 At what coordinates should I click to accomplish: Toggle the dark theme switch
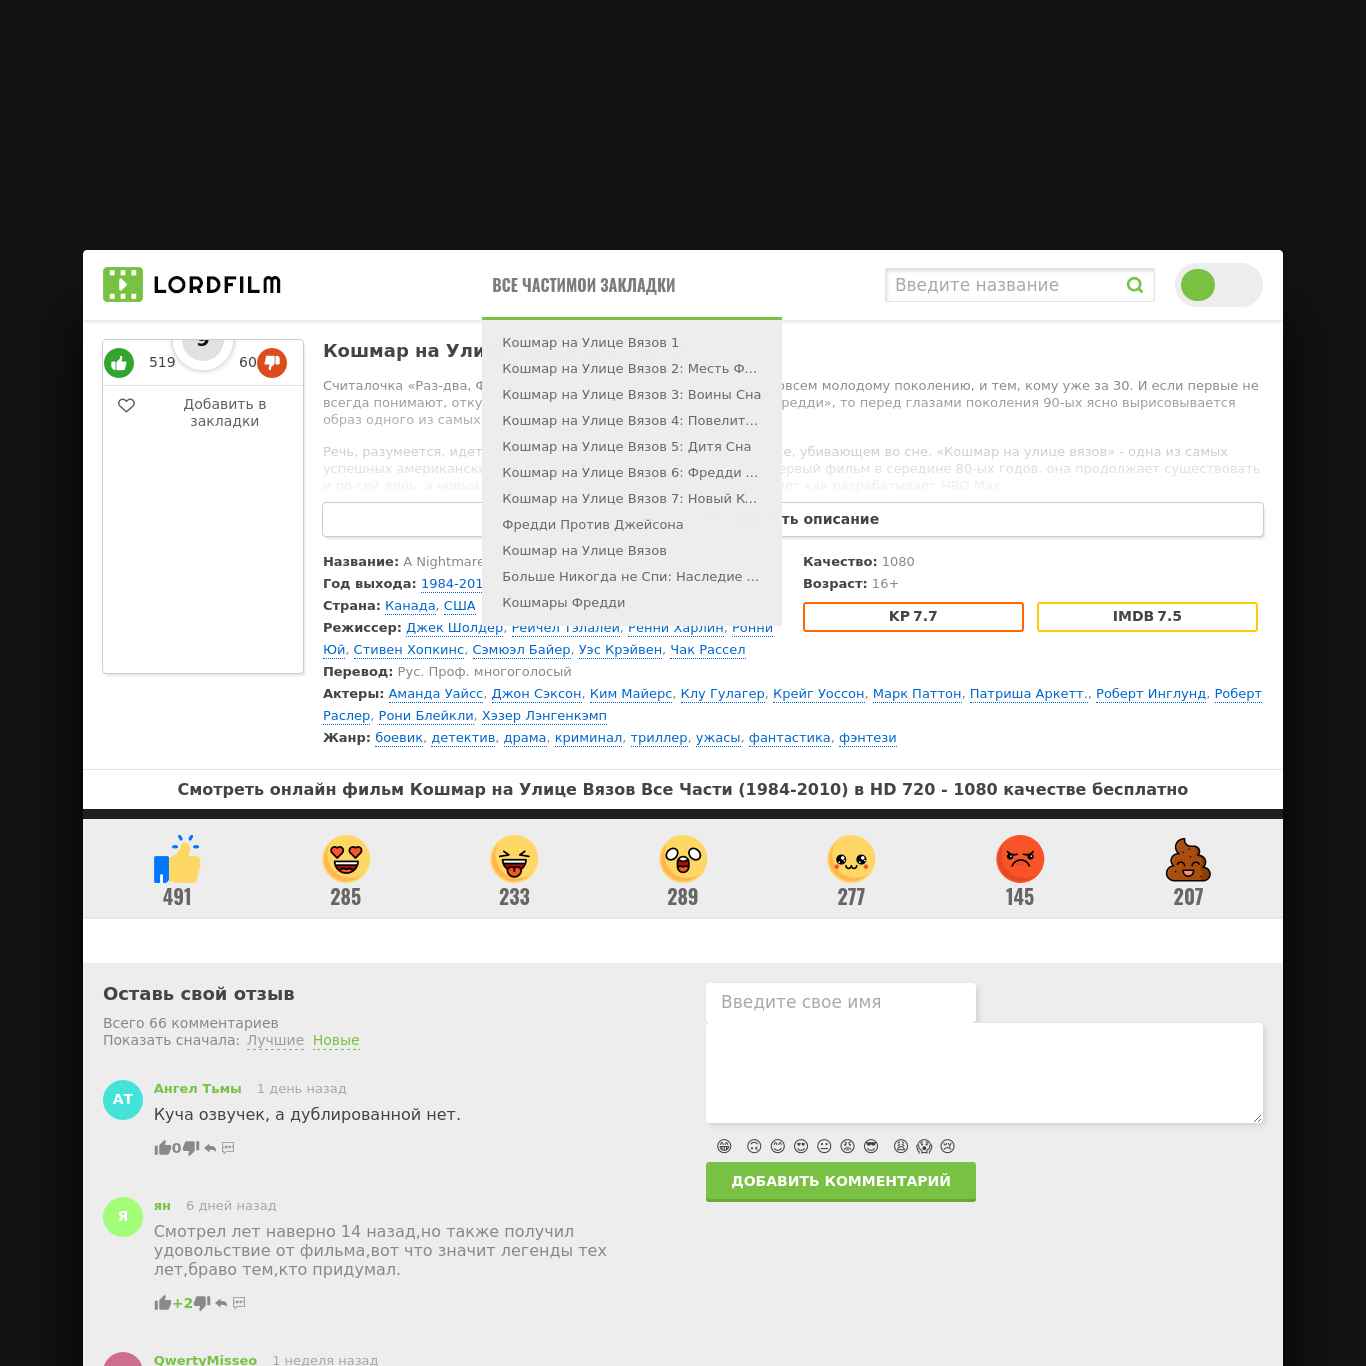pos(1219,285)
